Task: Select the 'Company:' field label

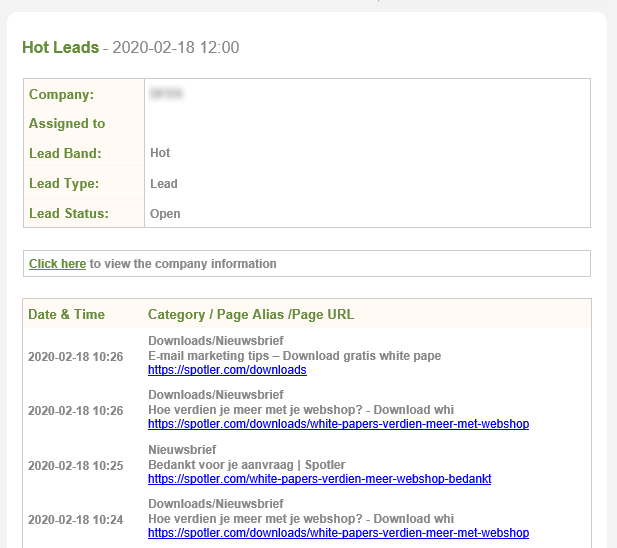Action: tap(61, 95)
